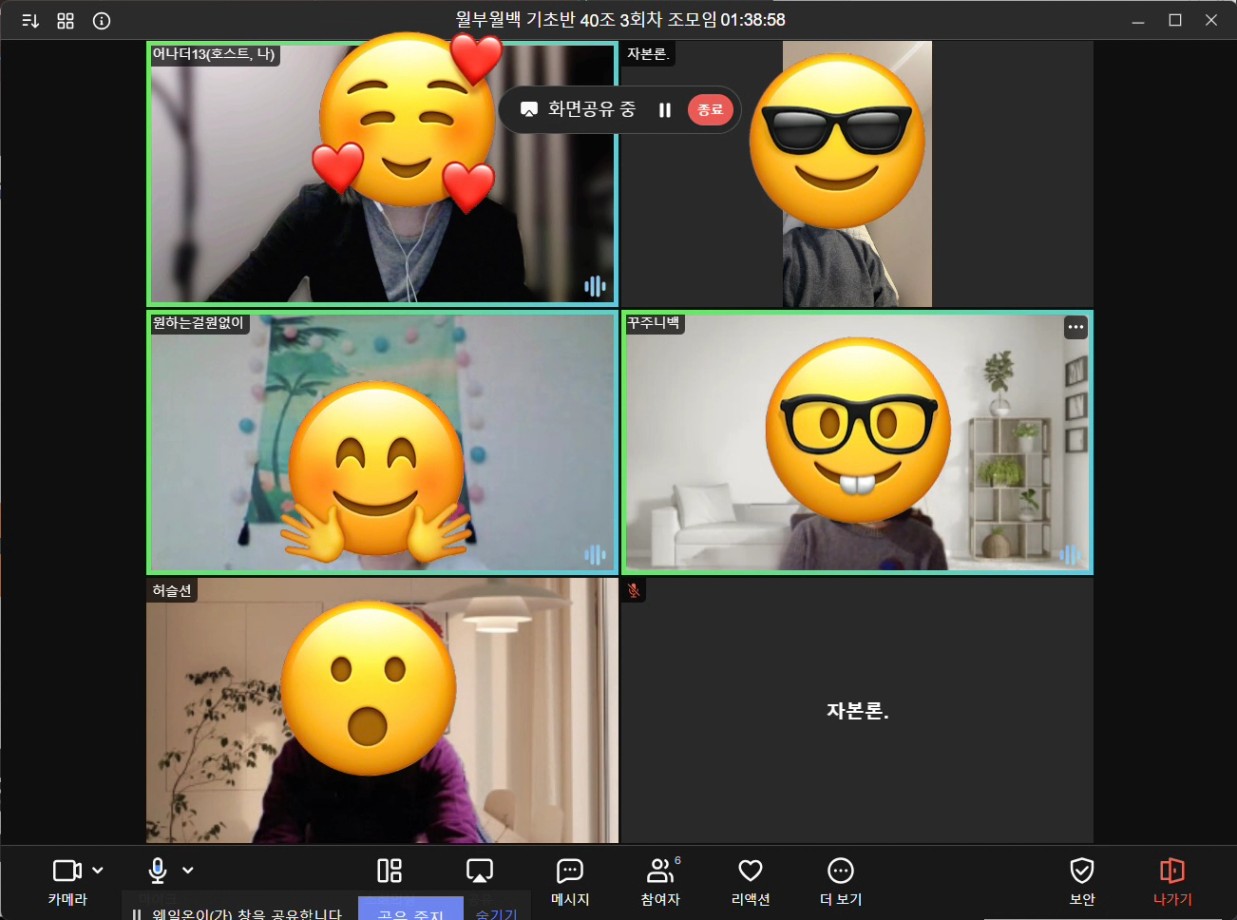Viewport: 1237px width, 920px height.
Task: Click the screen share icon in bottom toolbar
Action: tap(480, 870)
